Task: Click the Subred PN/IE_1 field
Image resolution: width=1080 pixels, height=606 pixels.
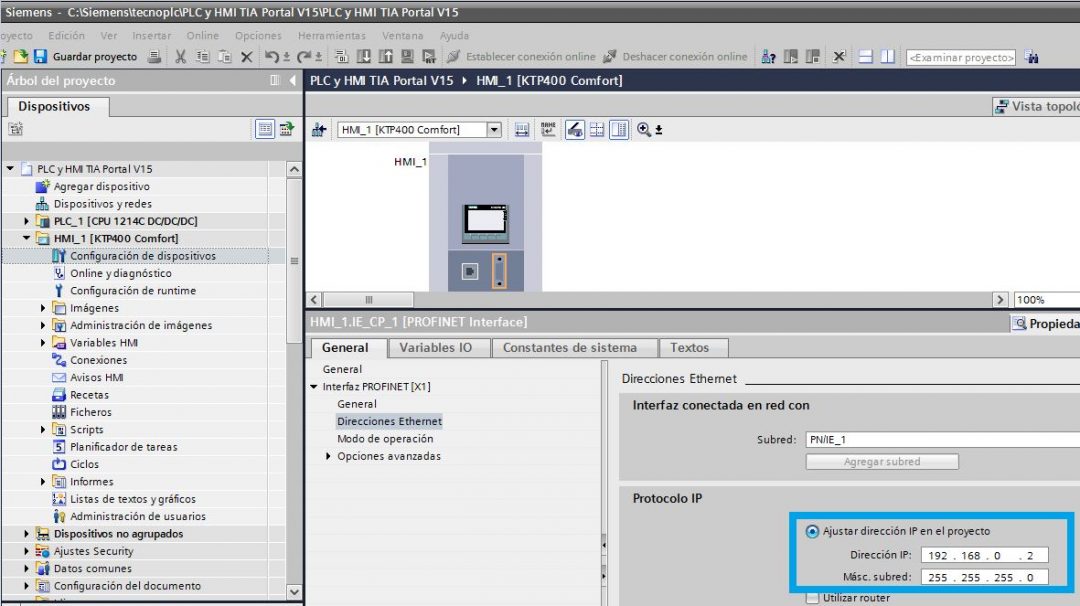Action: click(x=942, y=439)
